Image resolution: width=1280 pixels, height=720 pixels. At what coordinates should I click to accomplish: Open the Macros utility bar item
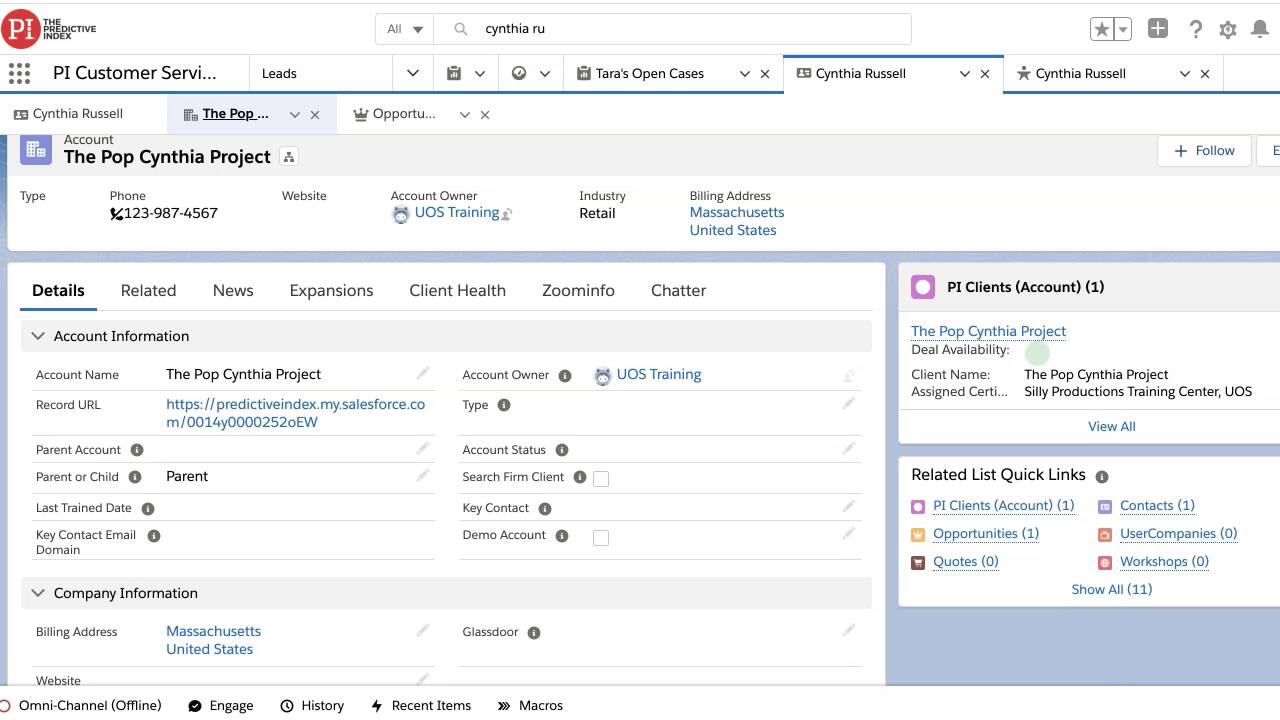531,705
